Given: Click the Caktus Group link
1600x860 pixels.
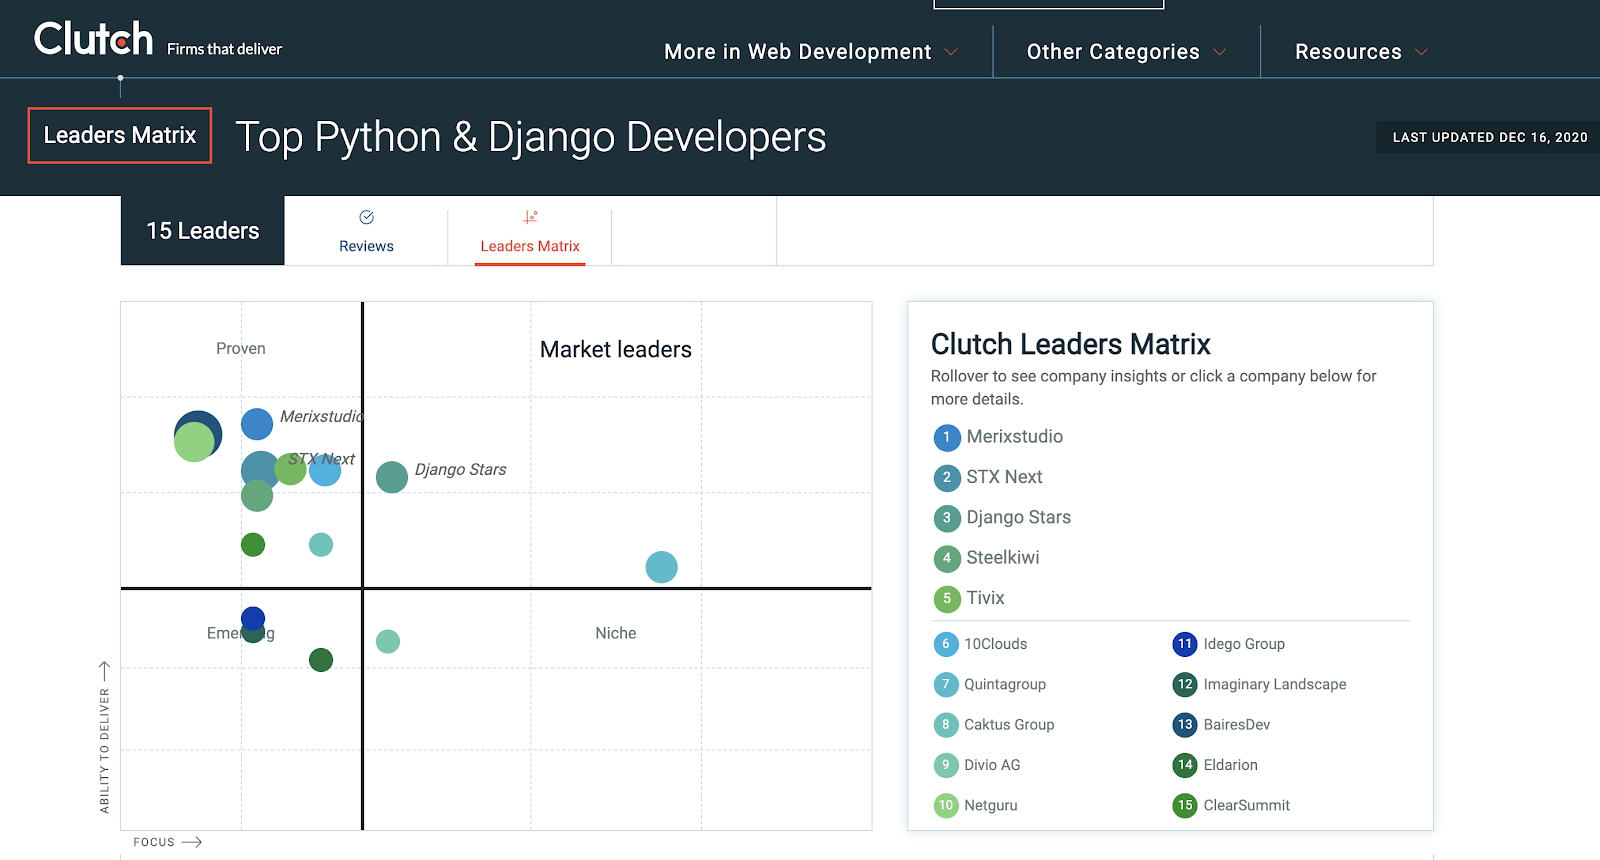Looking at the screenshot, I should [x=1008, y=725].
